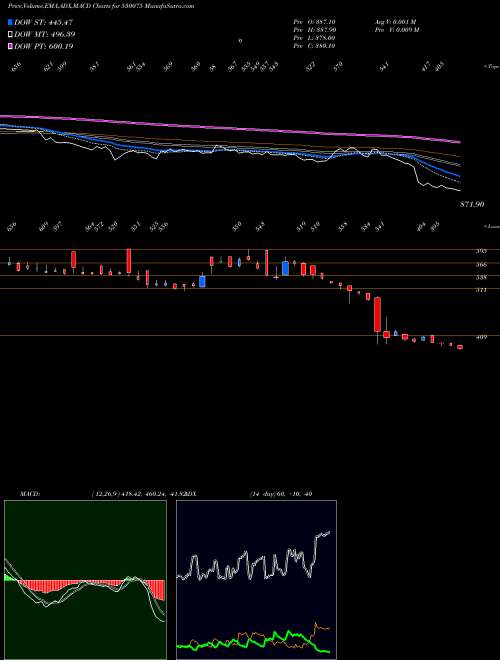Click the 570 label in the tops row
The image size is (500, 660).
[x=338, y=67]
